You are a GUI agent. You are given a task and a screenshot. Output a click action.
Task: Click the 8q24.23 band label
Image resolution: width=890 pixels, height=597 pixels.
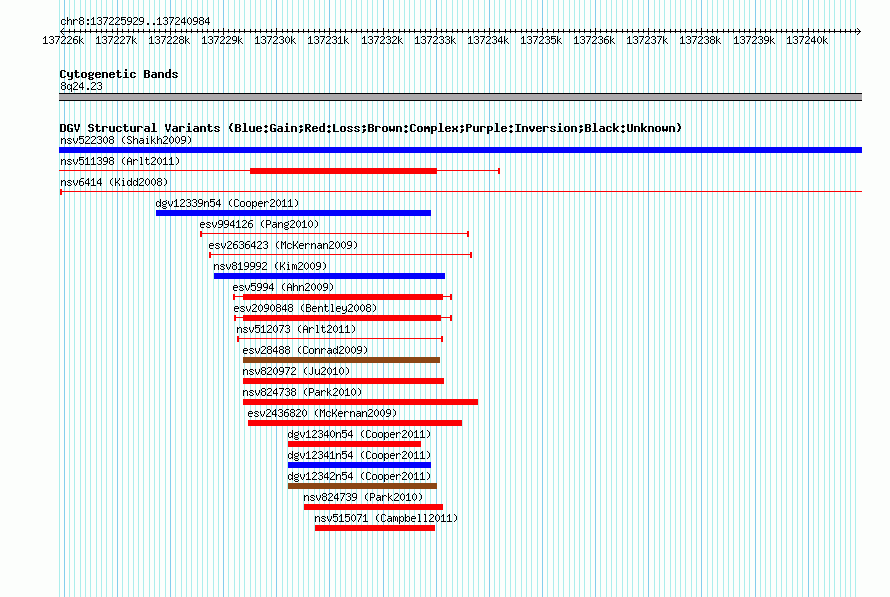point(81,86)
